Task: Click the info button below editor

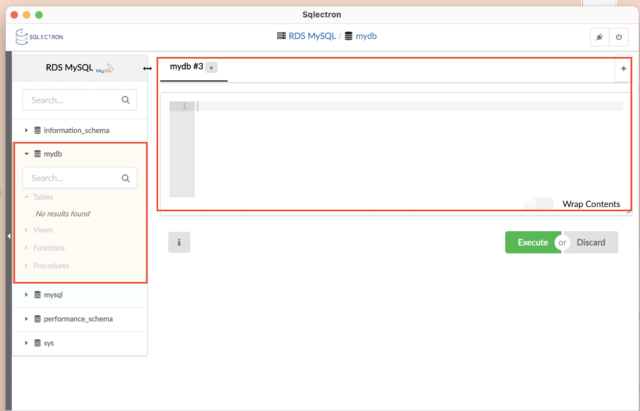Action: 179,242
